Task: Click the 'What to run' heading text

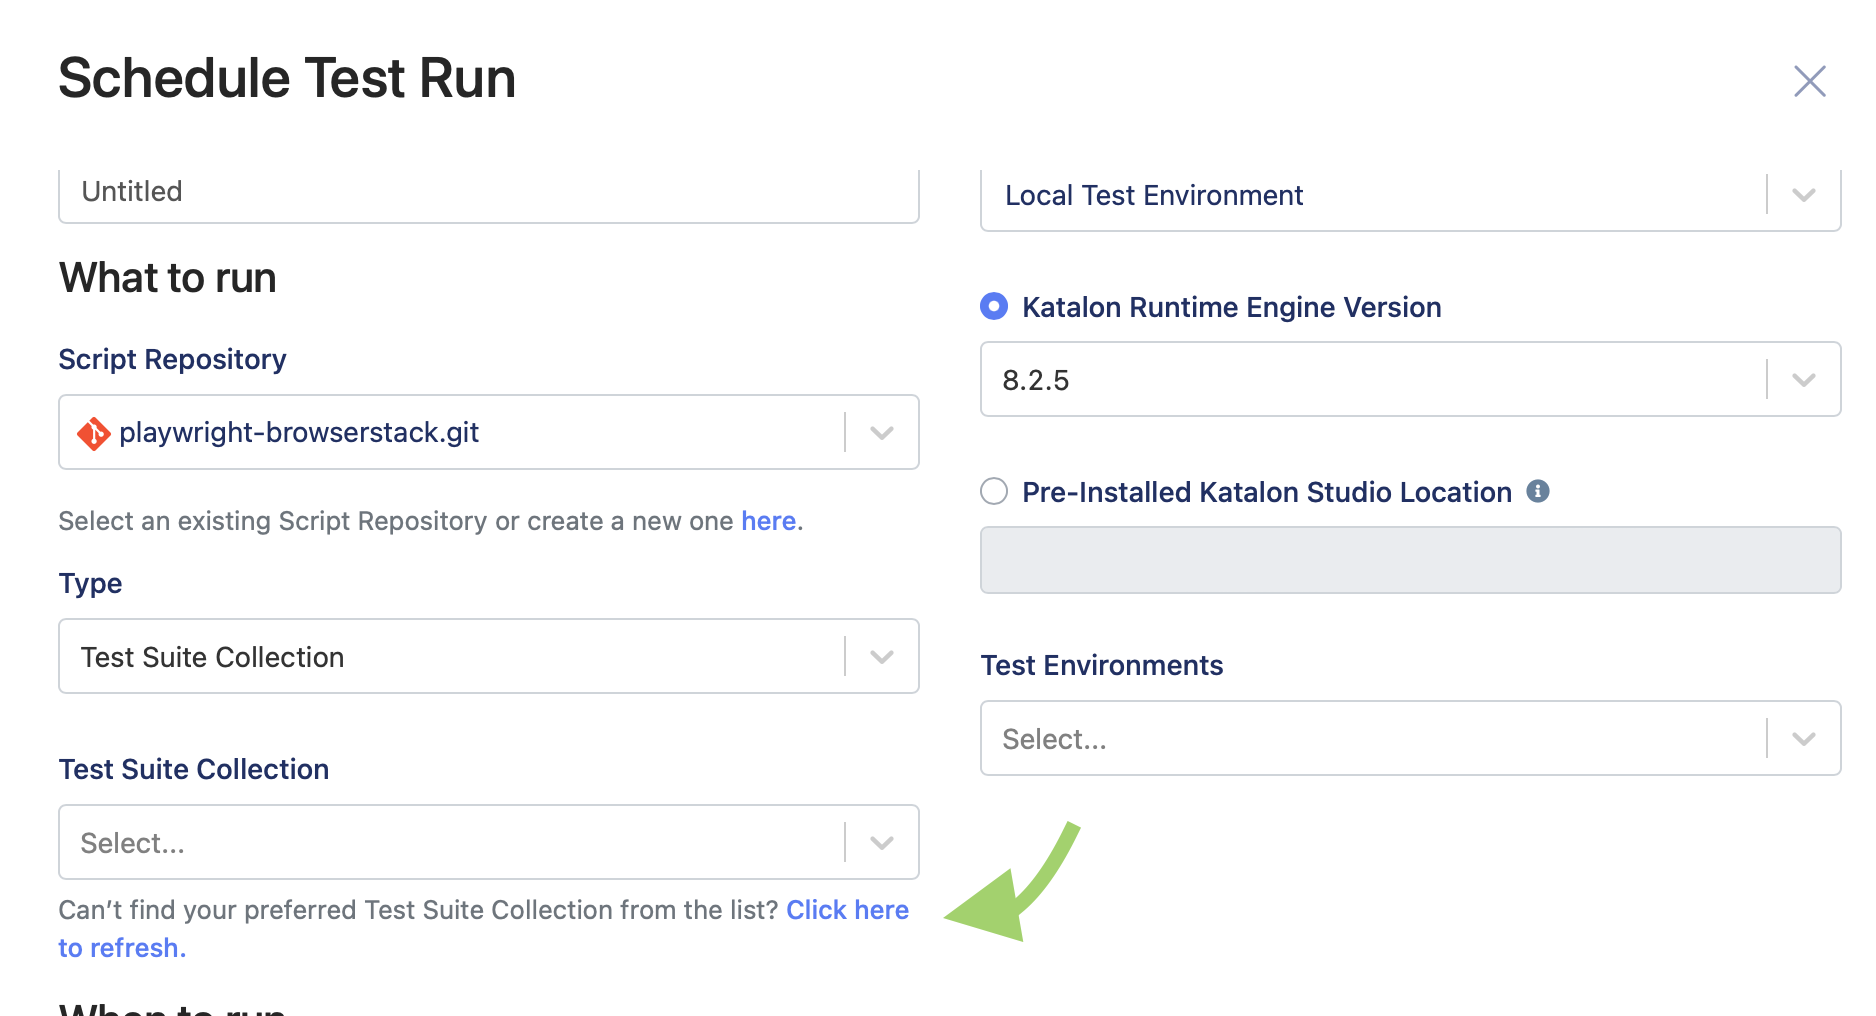Action: (168, 278)
